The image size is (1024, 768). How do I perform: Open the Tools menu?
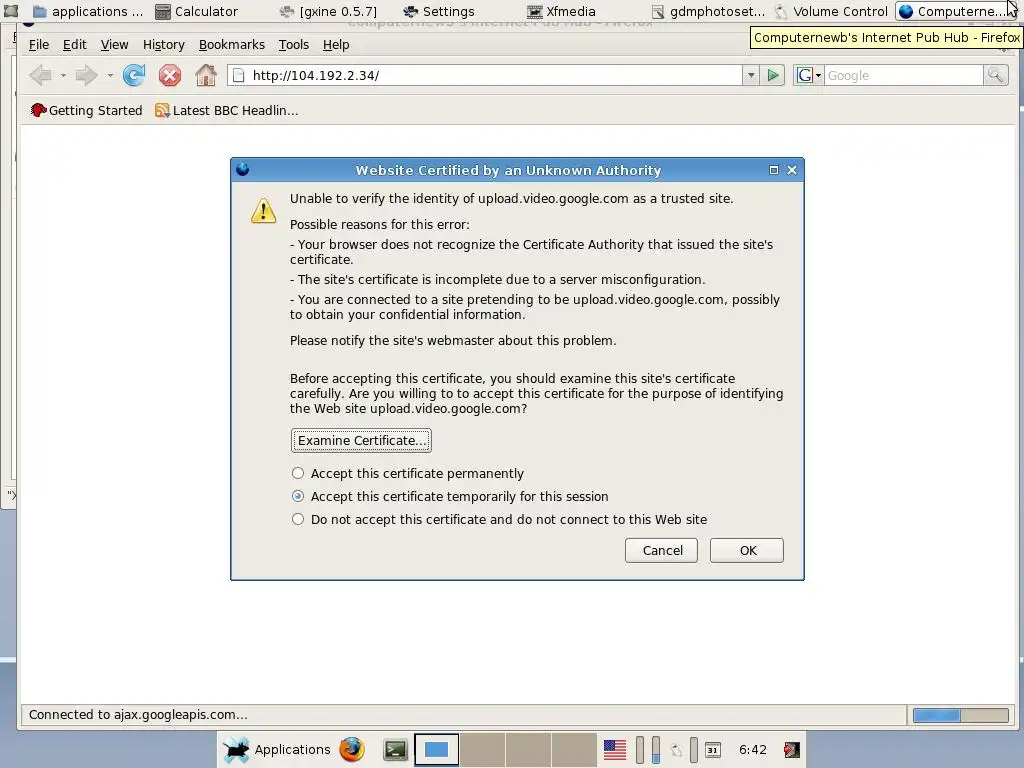(293, 44)
